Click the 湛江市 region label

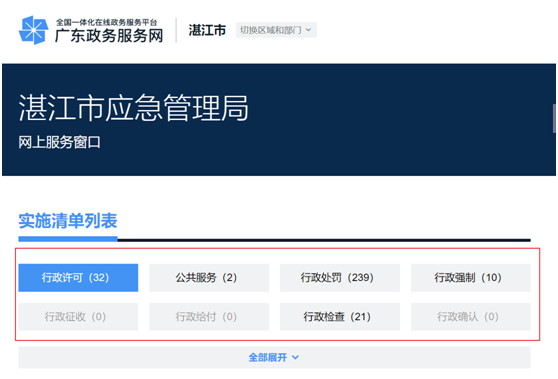coord(207,30)
